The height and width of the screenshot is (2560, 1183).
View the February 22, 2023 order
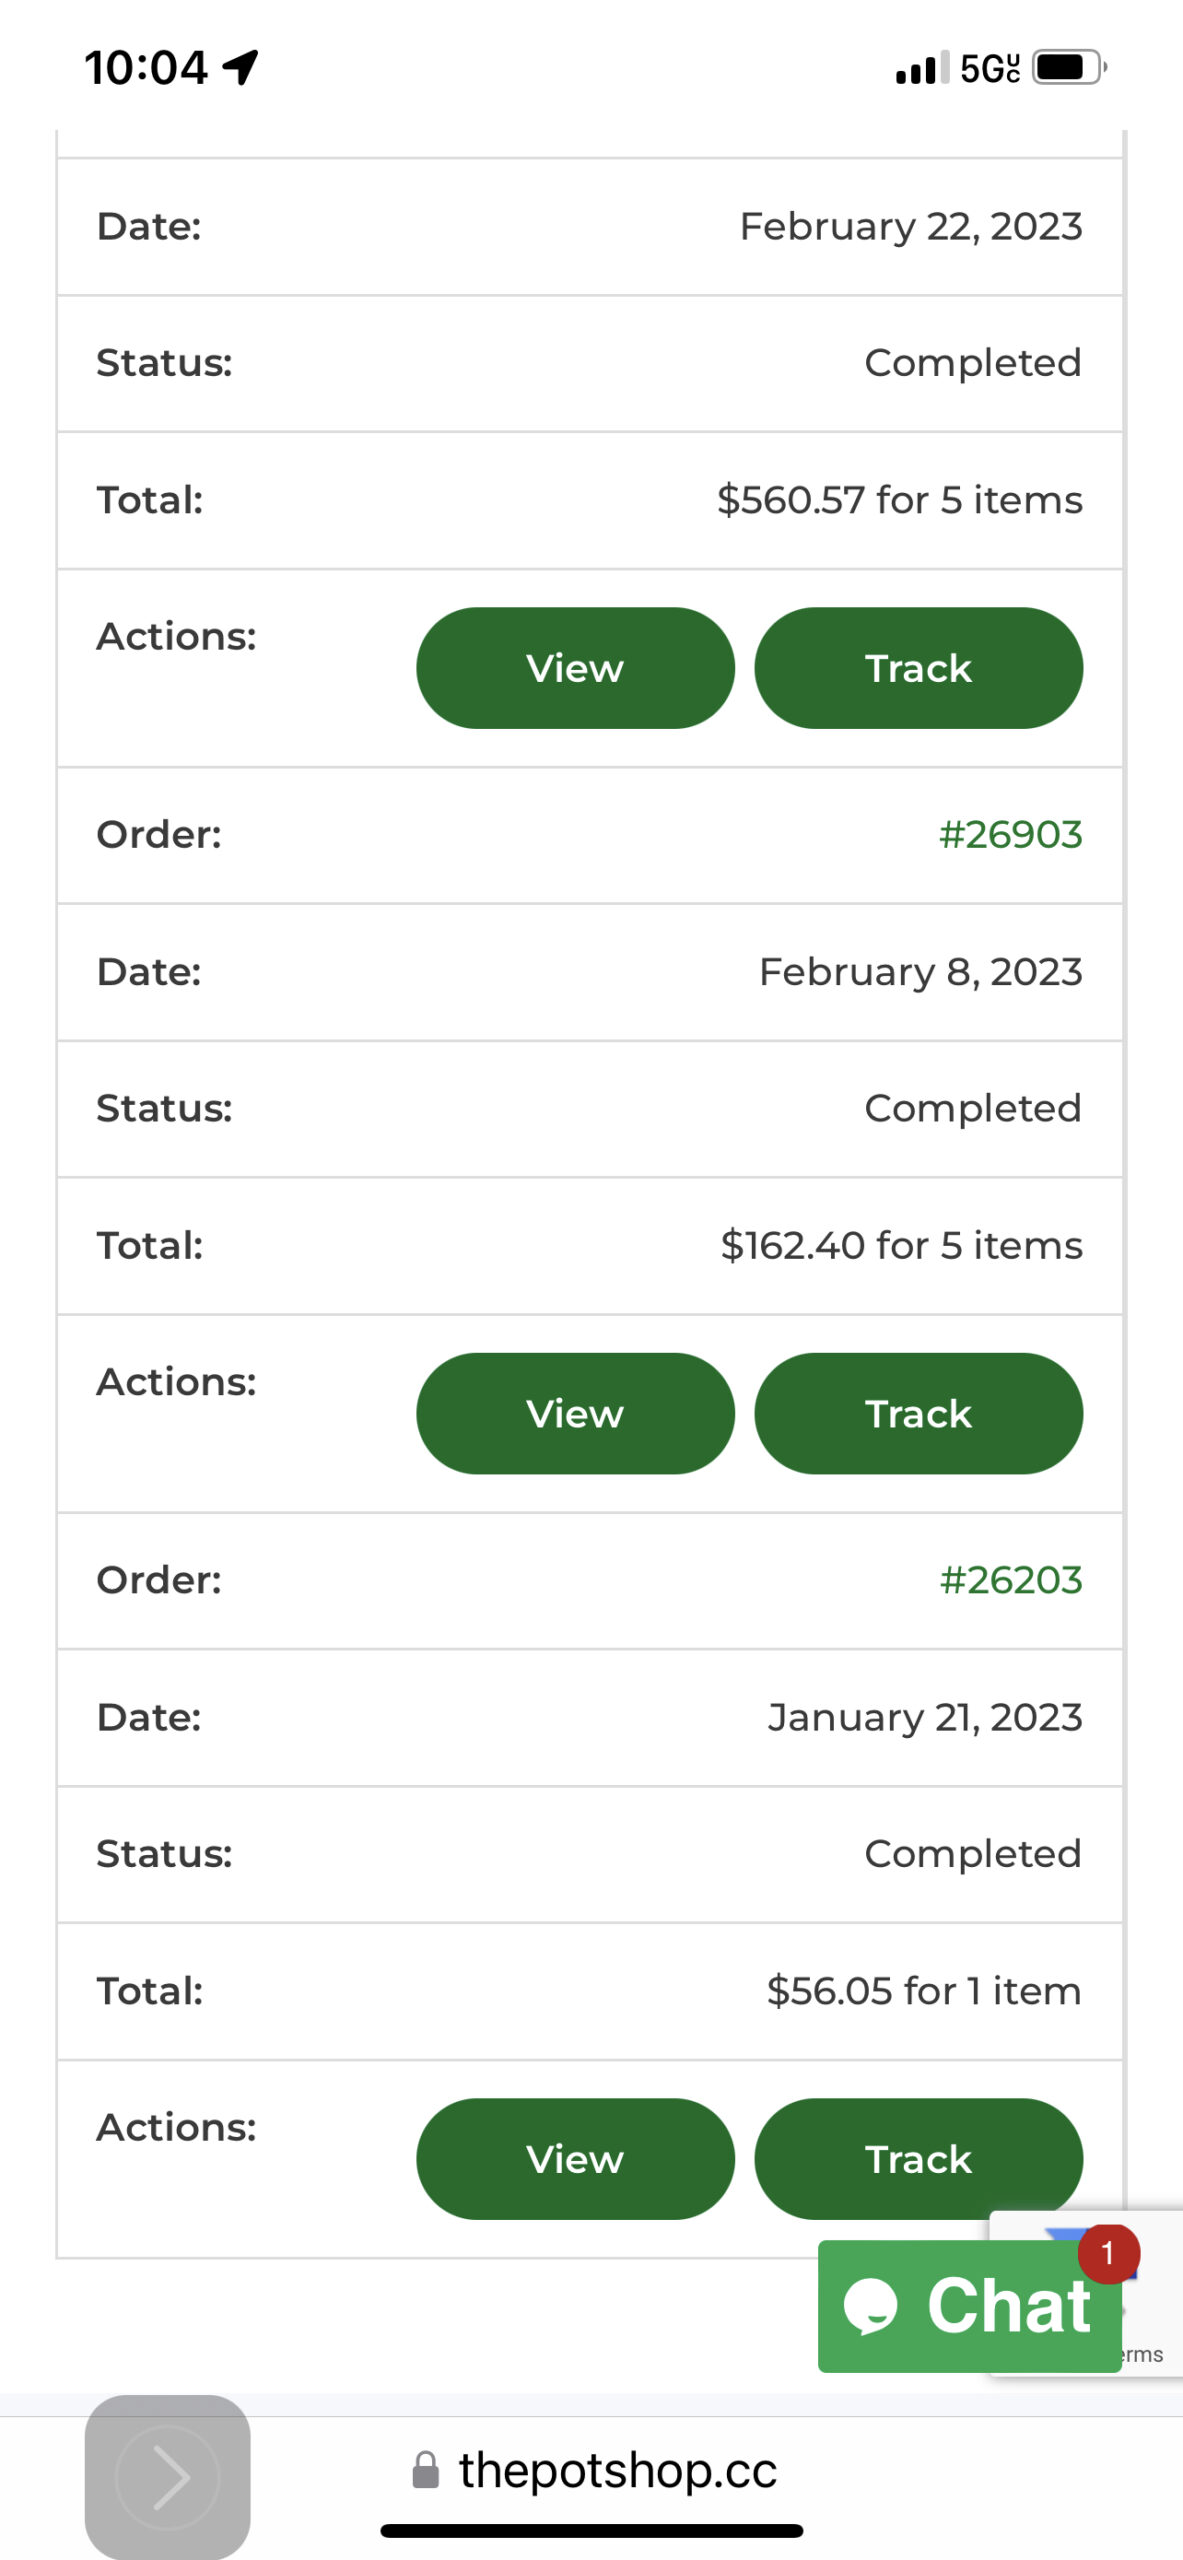(575, 668)
